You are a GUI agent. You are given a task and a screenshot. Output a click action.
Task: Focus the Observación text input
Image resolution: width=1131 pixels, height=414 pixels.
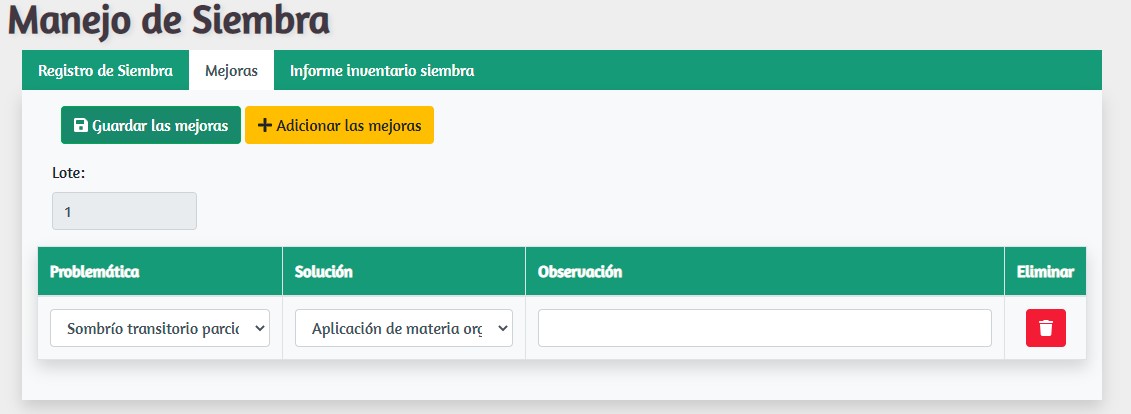point(764,328)
